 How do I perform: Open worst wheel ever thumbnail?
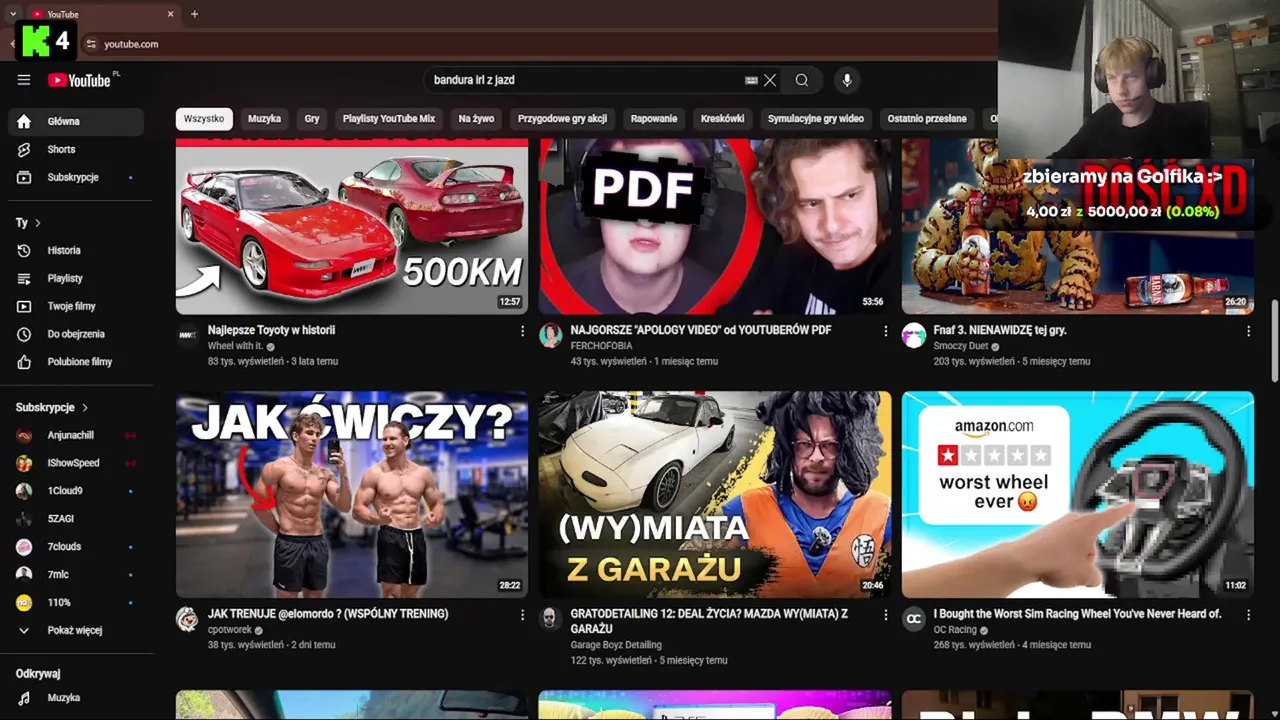[1078, 494]
